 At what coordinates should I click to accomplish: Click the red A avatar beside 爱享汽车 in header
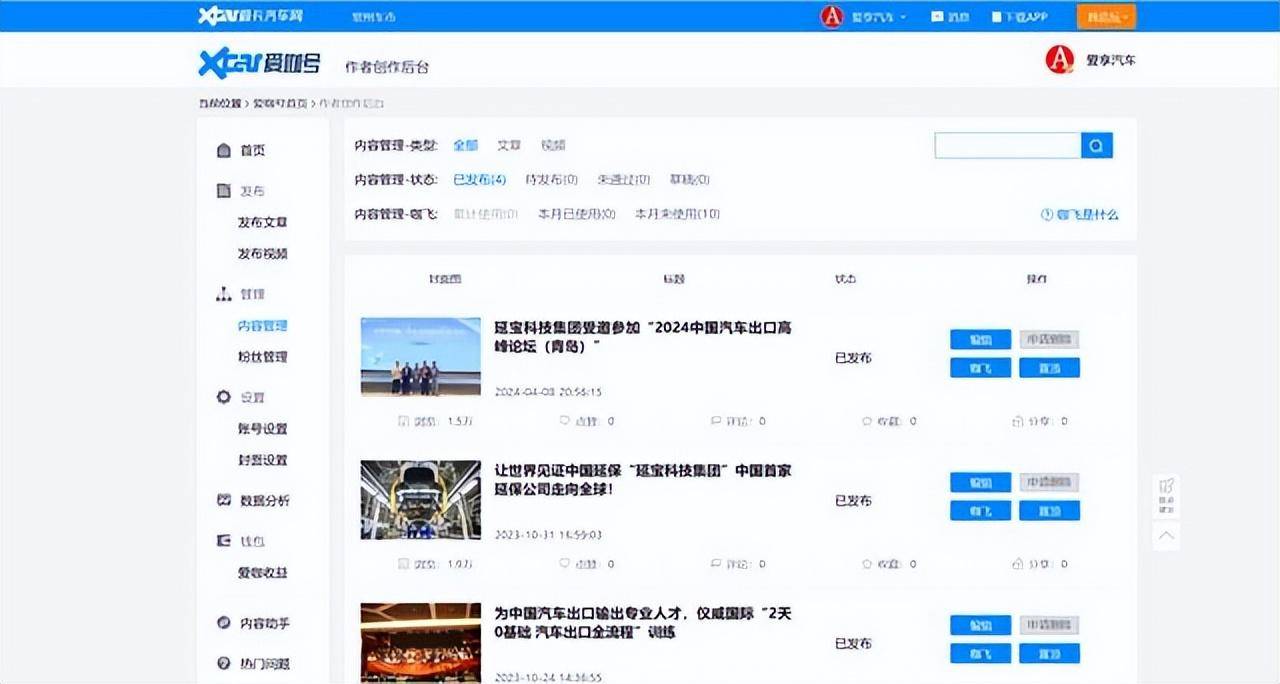coord(1060,60)
